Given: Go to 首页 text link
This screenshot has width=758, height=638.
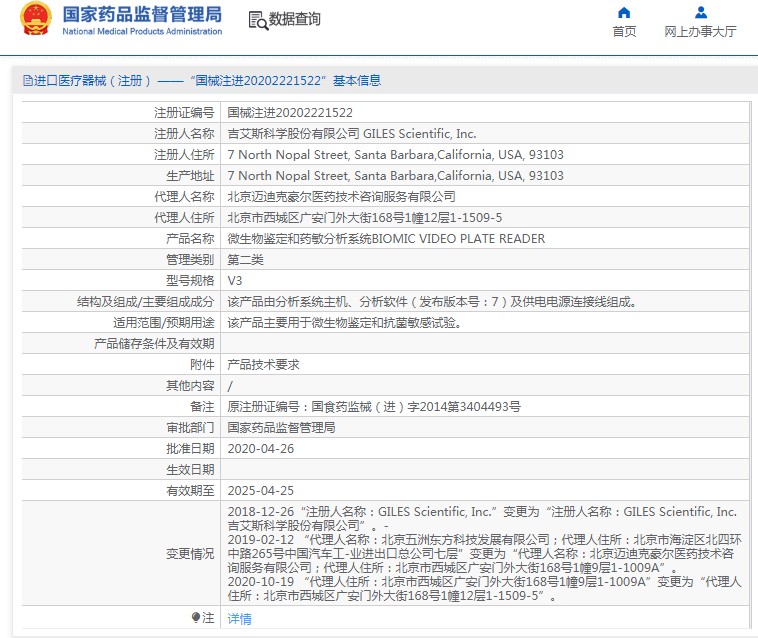Looking at the screenshot, I should click(624, 32).
